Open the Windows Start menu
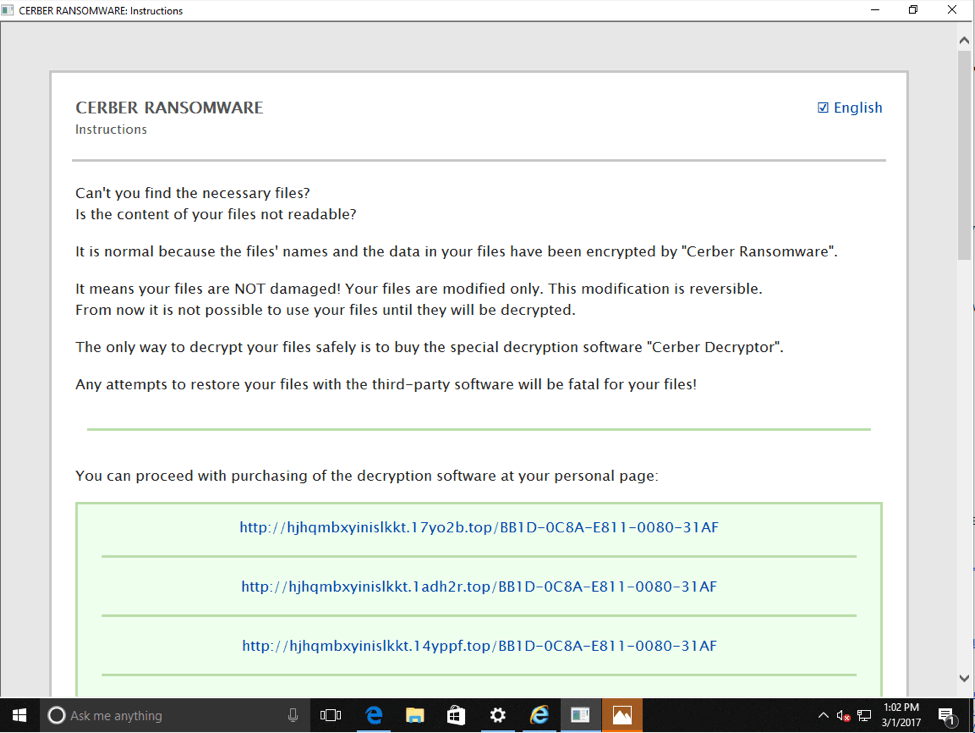Viewport: 975px width, 733px height. [x=19, y=716]
